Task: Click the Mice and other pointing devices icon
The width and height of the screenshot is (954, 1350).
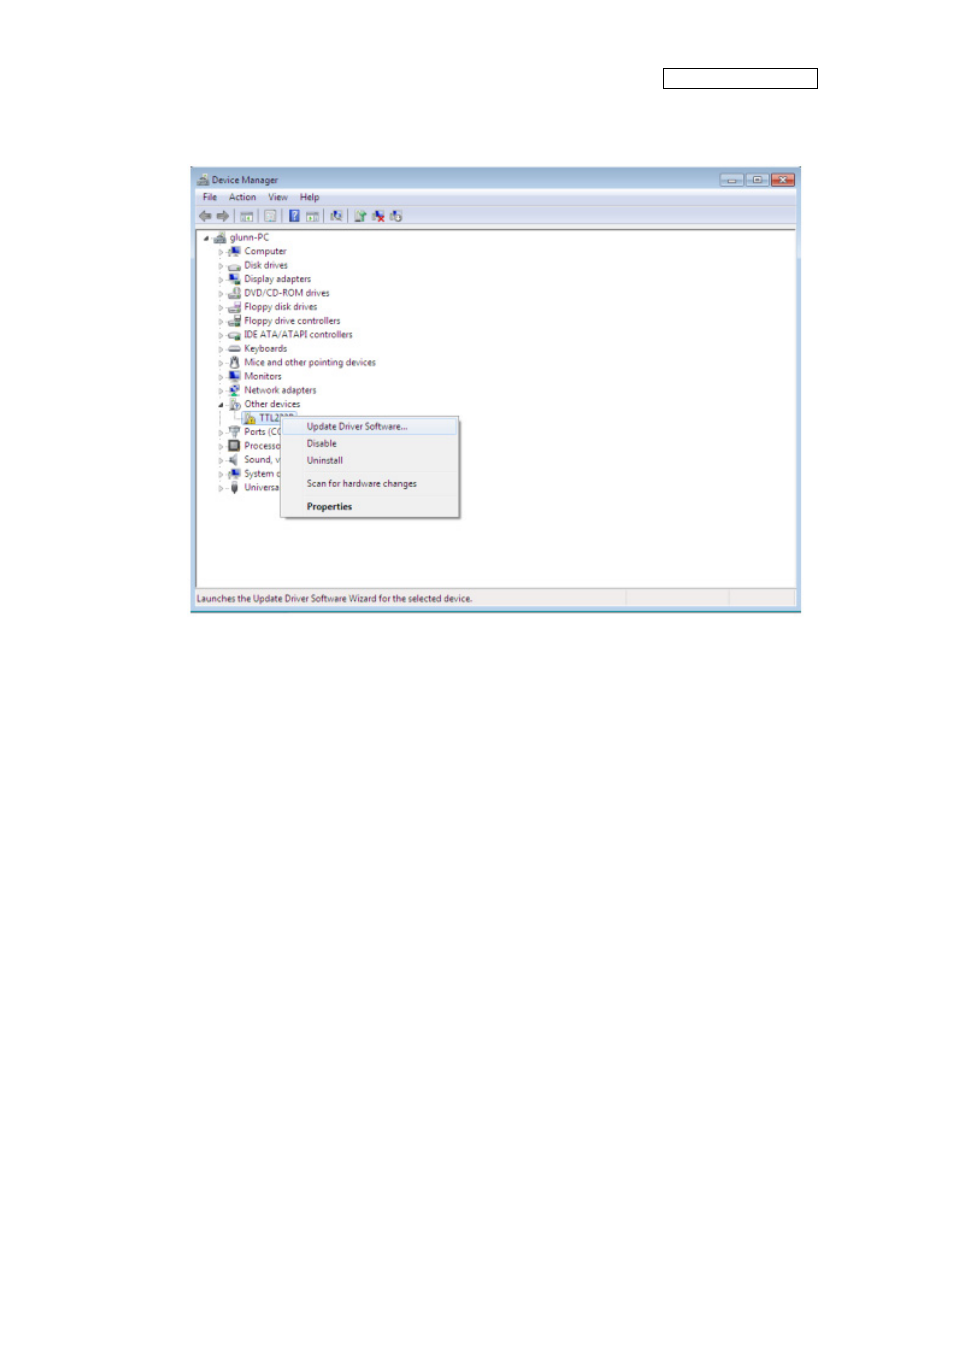Action: [234, 363]
